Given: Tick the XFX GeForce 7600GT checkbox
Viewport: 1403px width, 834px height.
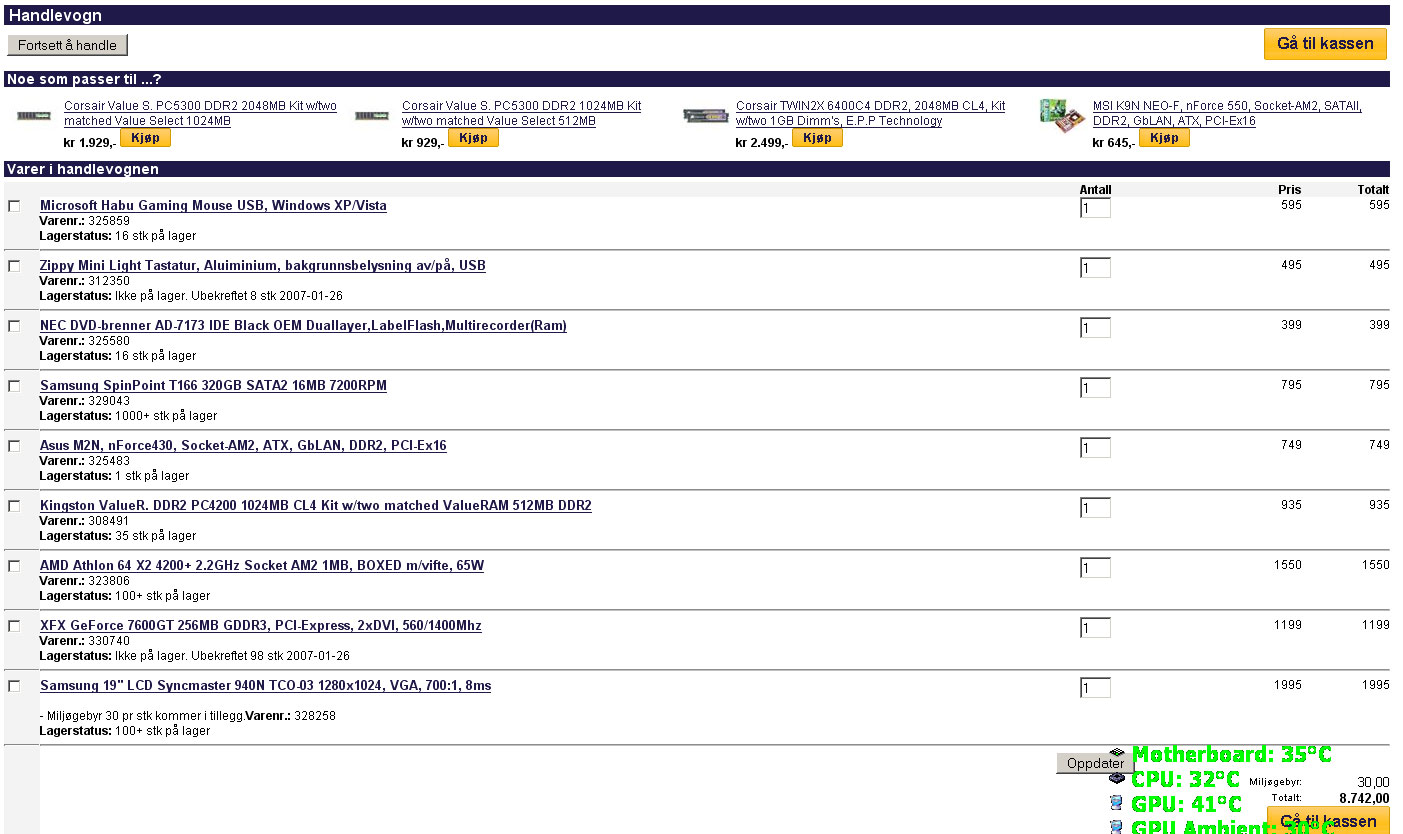Looking at the screenshot, I should [x=14, y=626].
